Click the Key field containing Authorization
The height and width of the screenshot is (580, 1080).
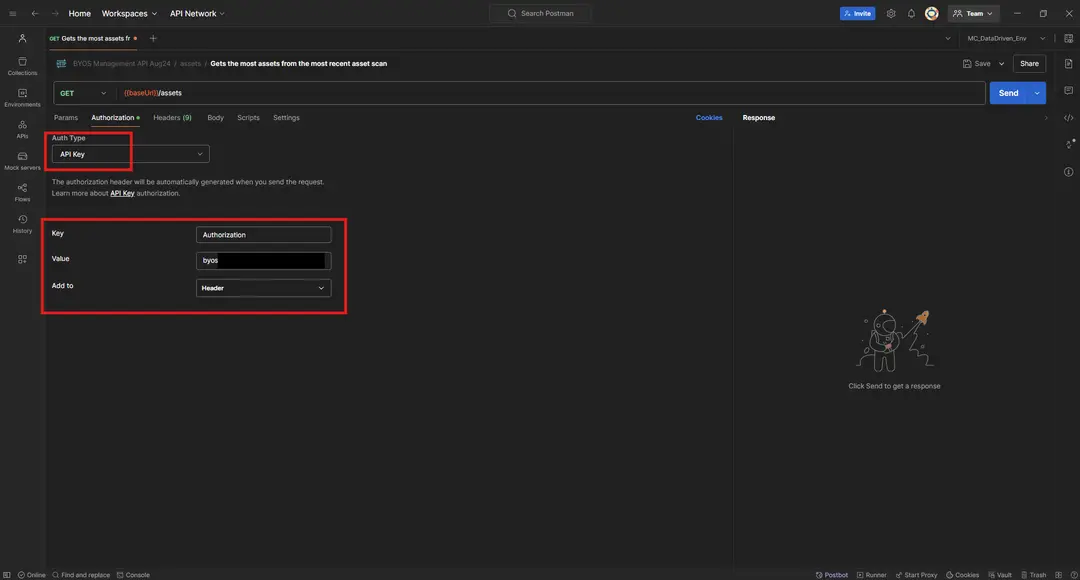[263, 235]
